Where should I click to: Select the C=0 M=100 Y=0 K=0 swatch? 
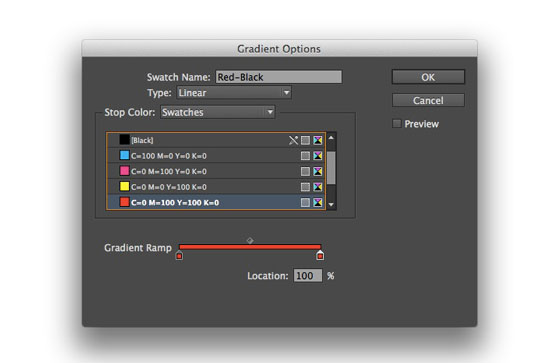click(216, 171)
